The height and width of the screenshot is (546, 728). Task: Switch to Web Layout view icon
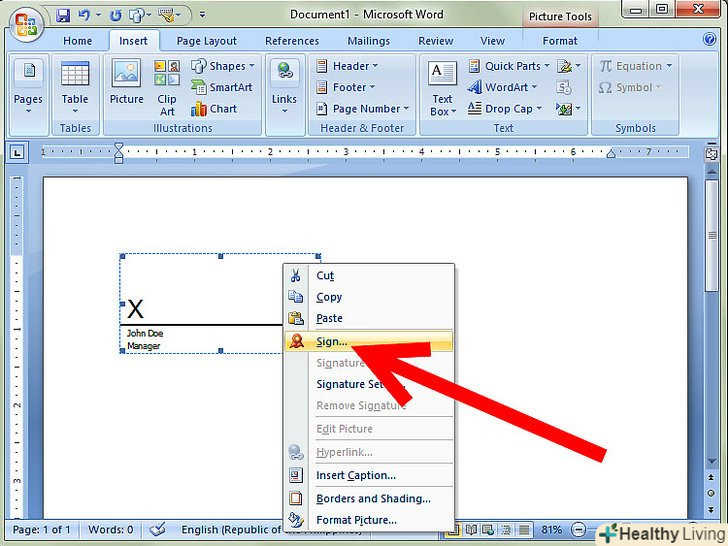[488, 529]
